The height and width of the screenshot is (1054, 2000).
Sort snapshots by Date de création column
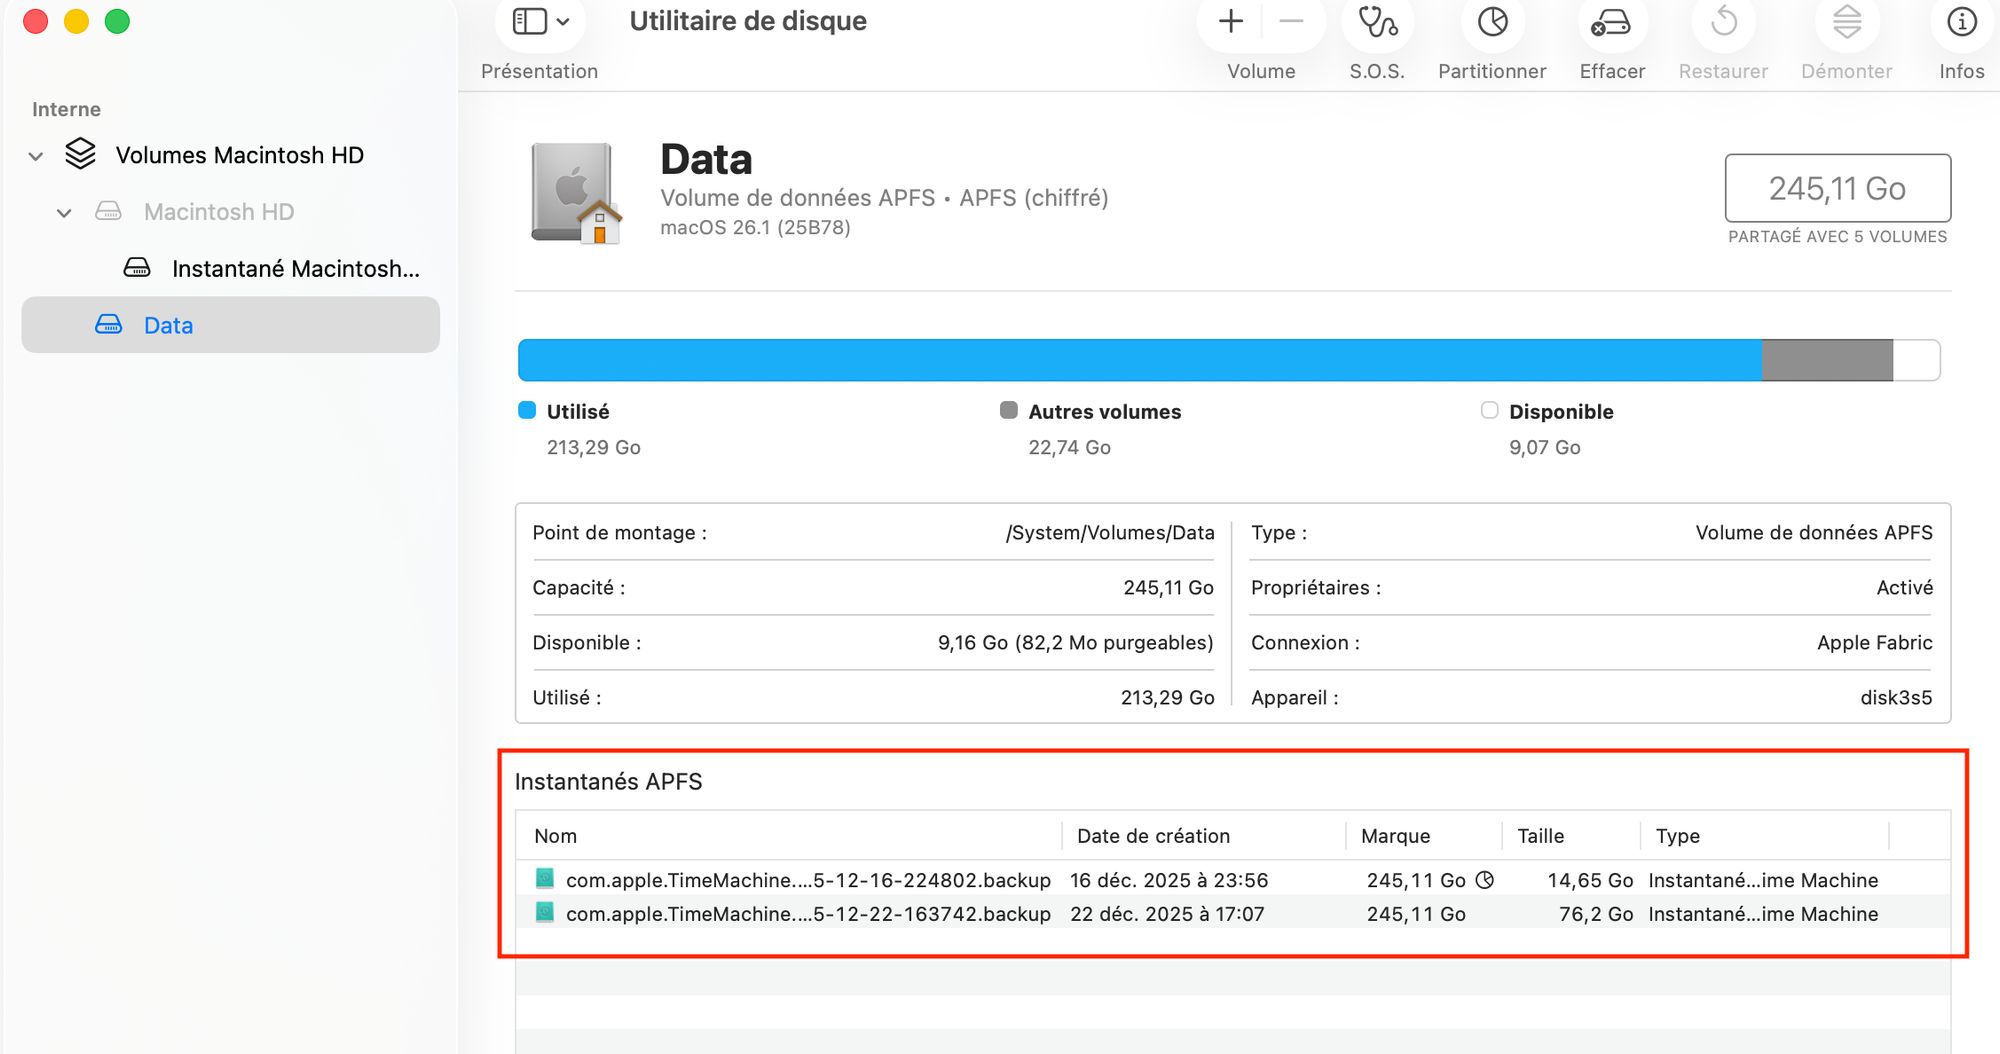click(1153, 836)
